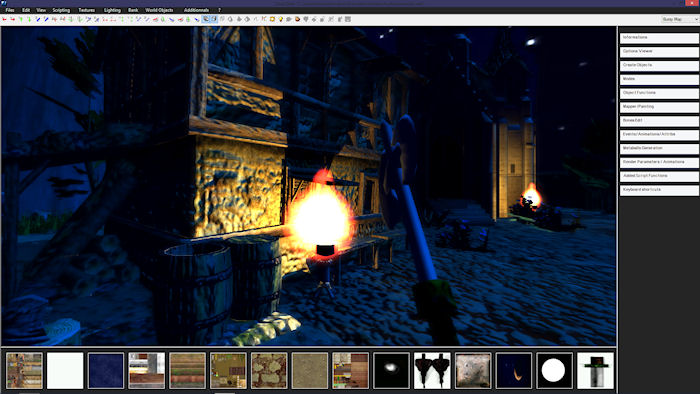The image size is (700, 394).
Task: Click the first blue diagonal arrow icon
Action: point(38,19)
